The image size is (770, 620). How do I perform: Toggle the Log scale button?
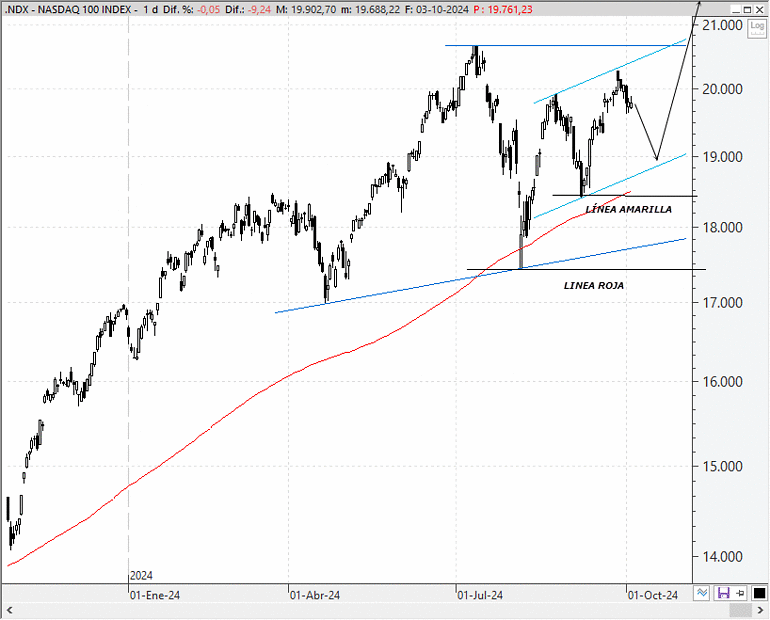[756, 28]
